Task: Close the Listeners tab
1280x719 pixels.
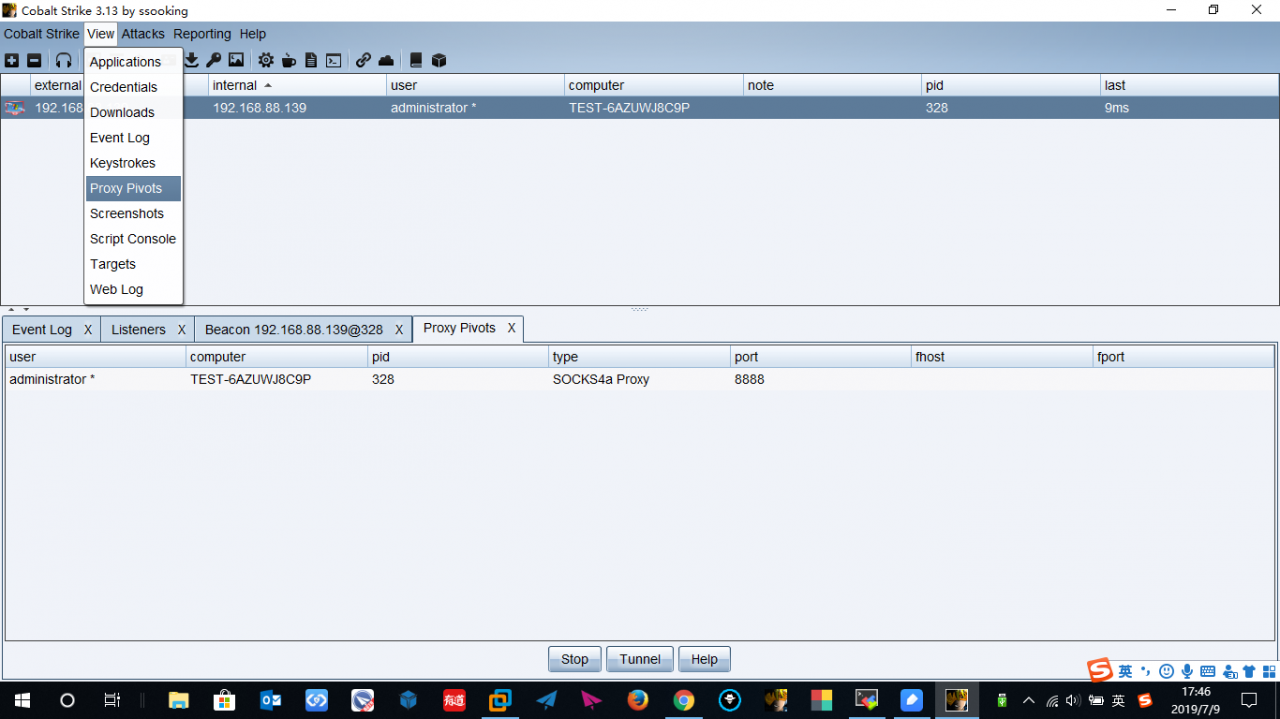Action: click(182, 330)
